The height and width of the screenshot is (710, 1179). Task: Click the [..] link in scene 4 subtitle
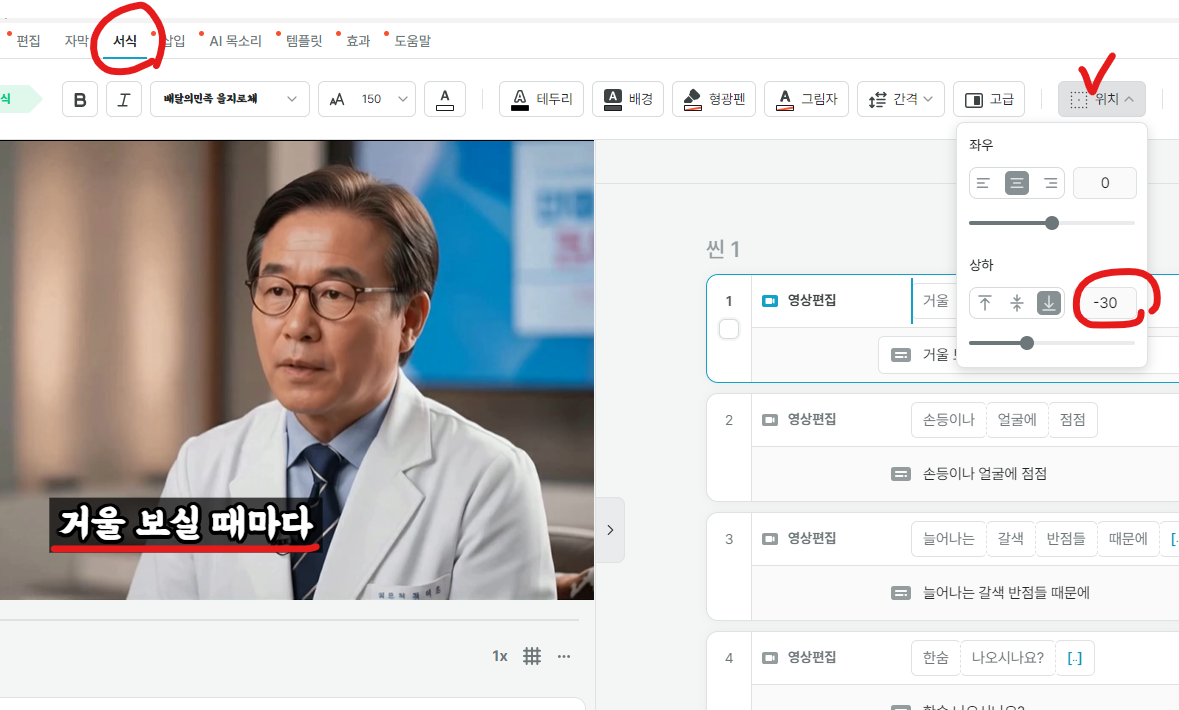pos(1075,657)
